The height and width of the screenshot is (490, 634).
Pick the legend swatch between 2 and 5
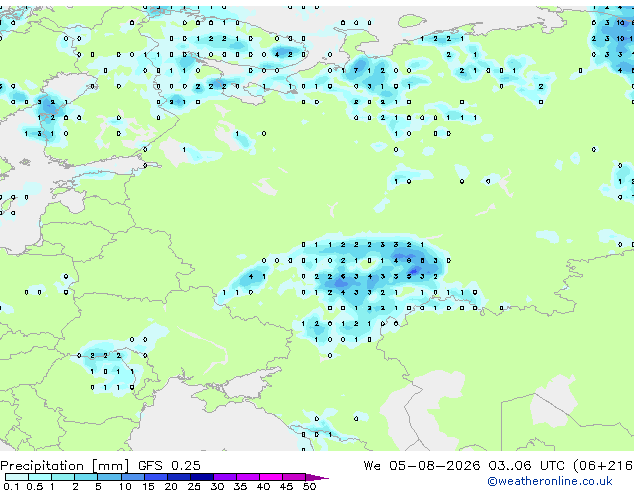86,477
